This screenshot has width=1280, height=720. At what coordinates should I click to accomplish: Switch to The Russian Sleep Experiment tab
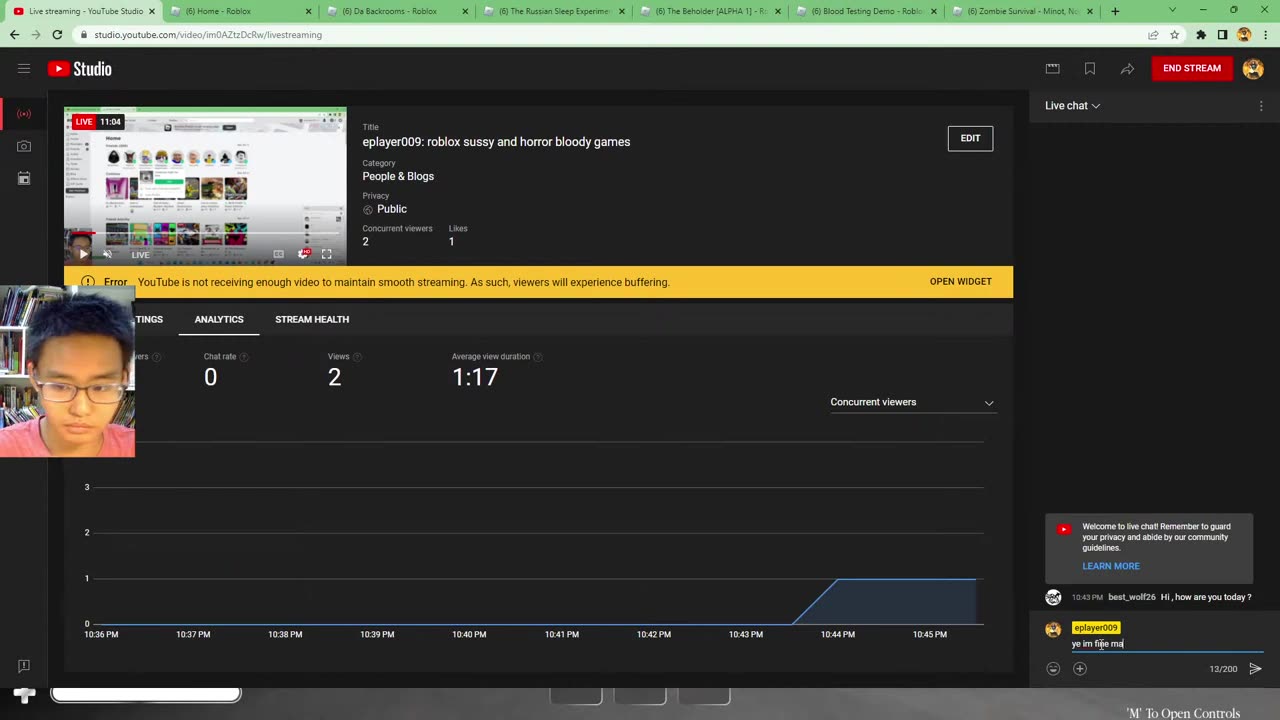[x=553, y=11]
